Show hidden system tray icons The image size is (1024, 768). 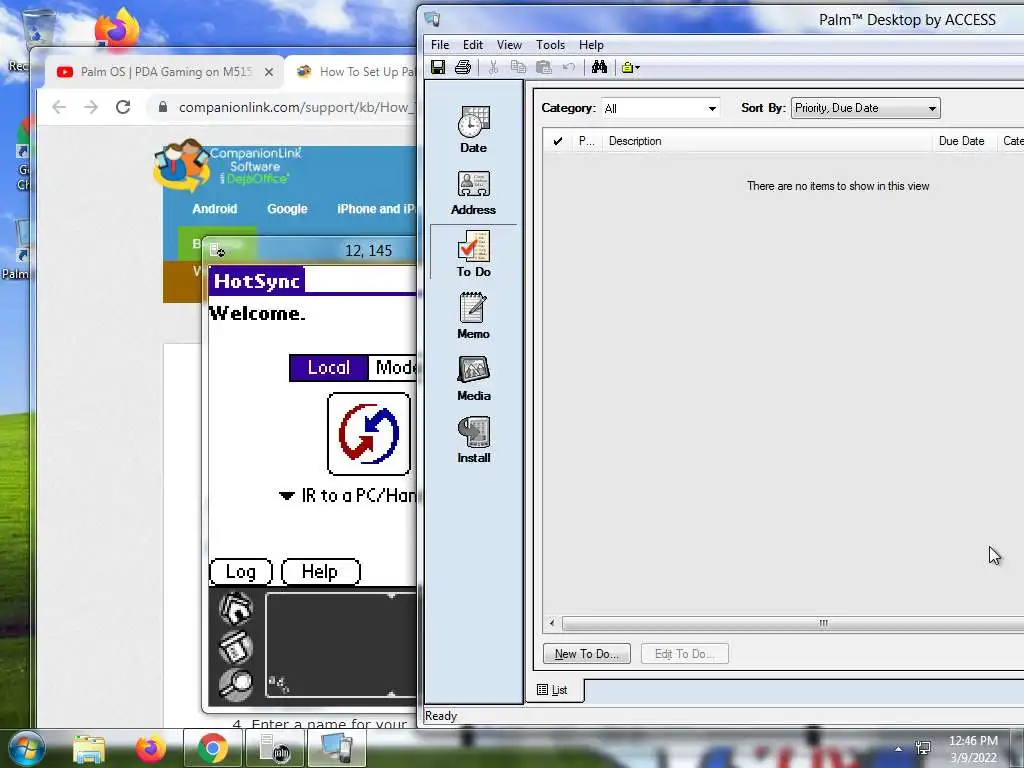898,749
